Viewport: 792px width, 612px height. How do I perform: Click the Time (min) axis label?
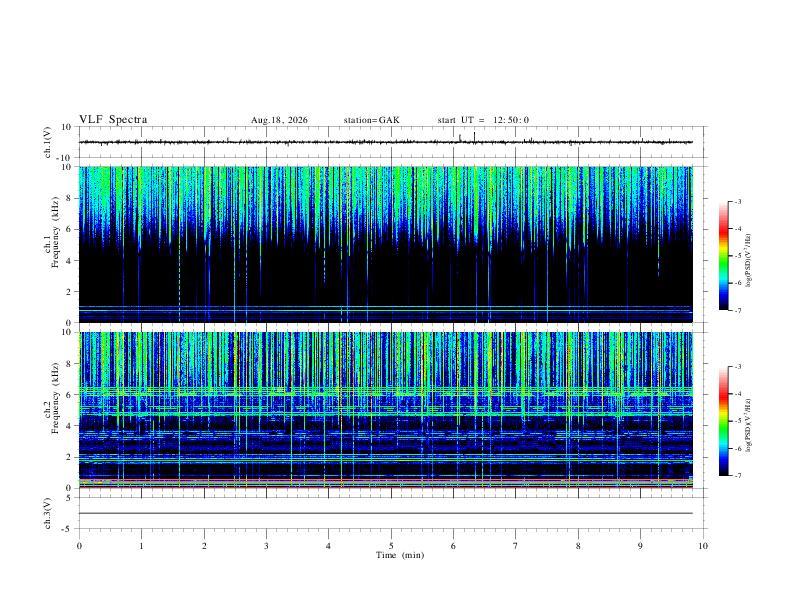pos(400,555)
